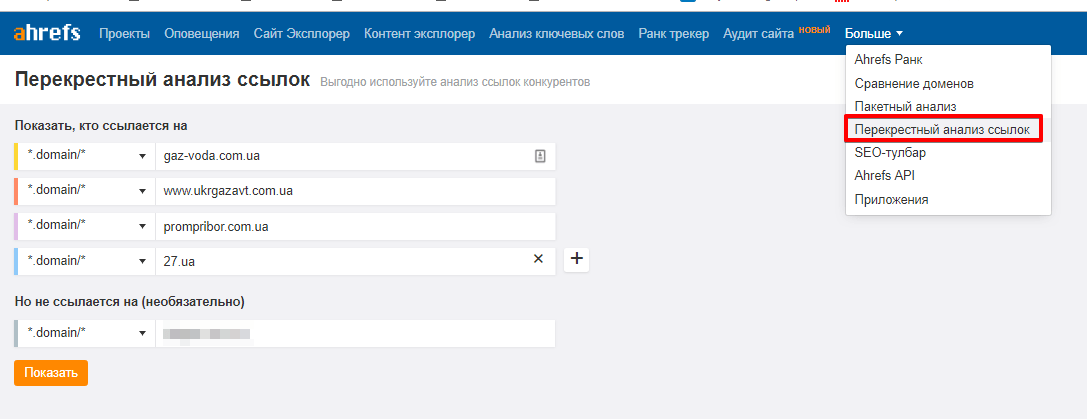The image size is (1087, 419).
Task: Select Пакетный анализ from the dropdown menu
Action: pyautogui.click(x=906, y=106)
